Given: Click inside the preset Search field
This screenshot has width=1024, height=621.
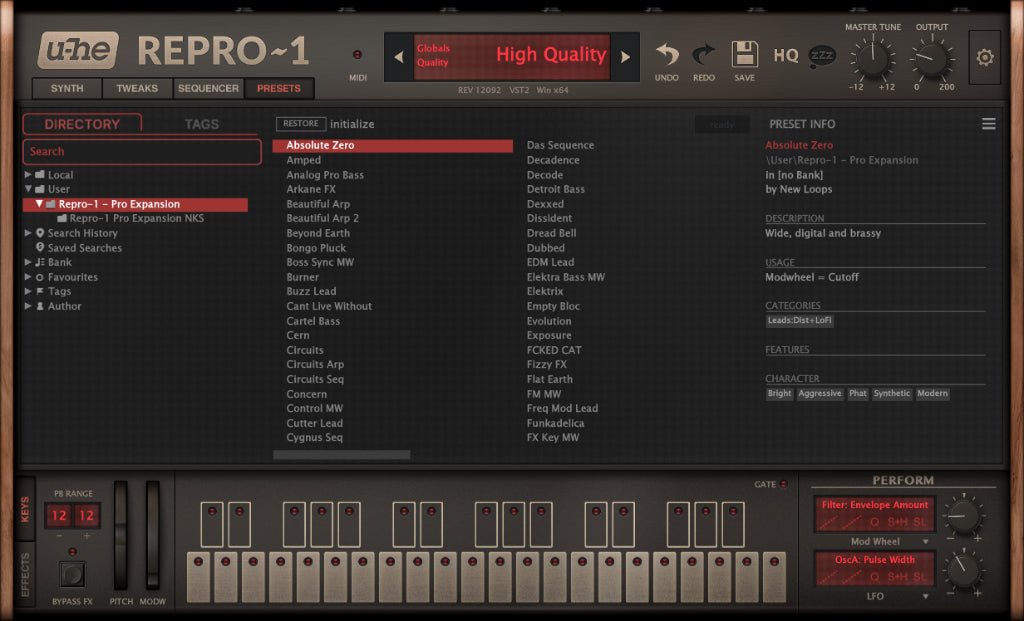Looking at the screenshot, I should pyautogui.click(x=141, y=151).
